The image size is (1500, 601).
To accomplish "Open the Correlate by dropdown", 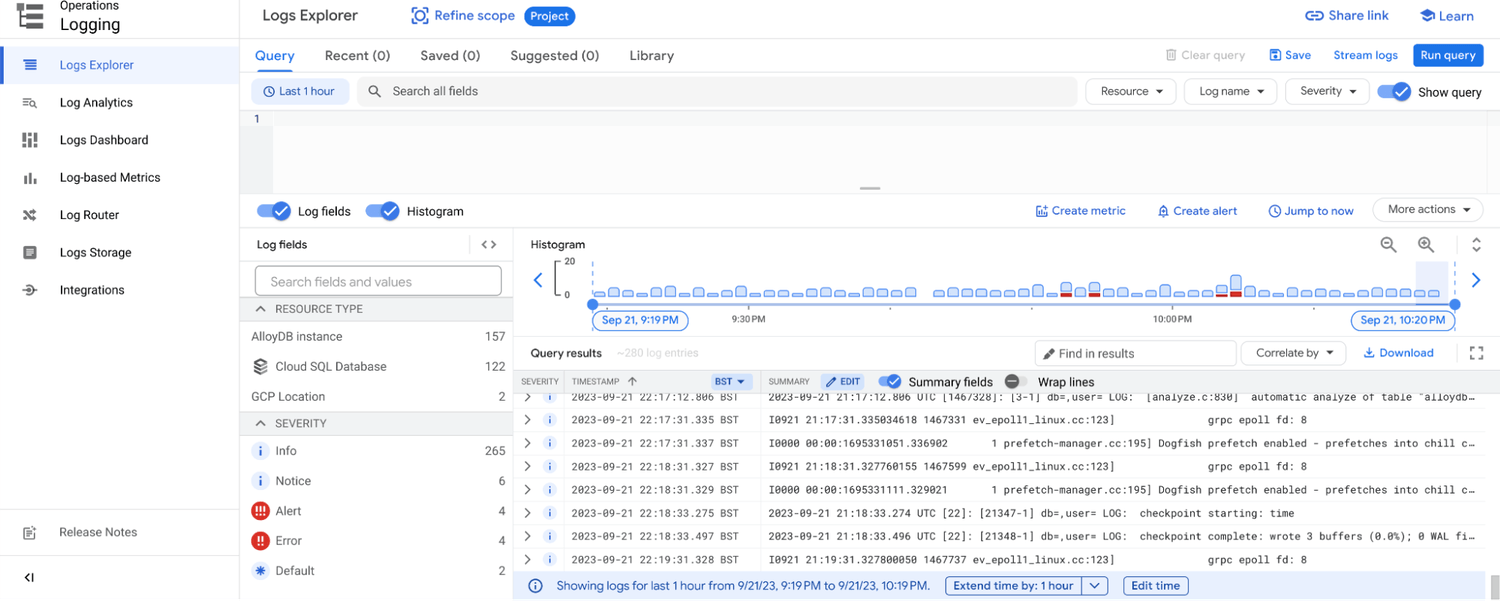I will 1293,353.
